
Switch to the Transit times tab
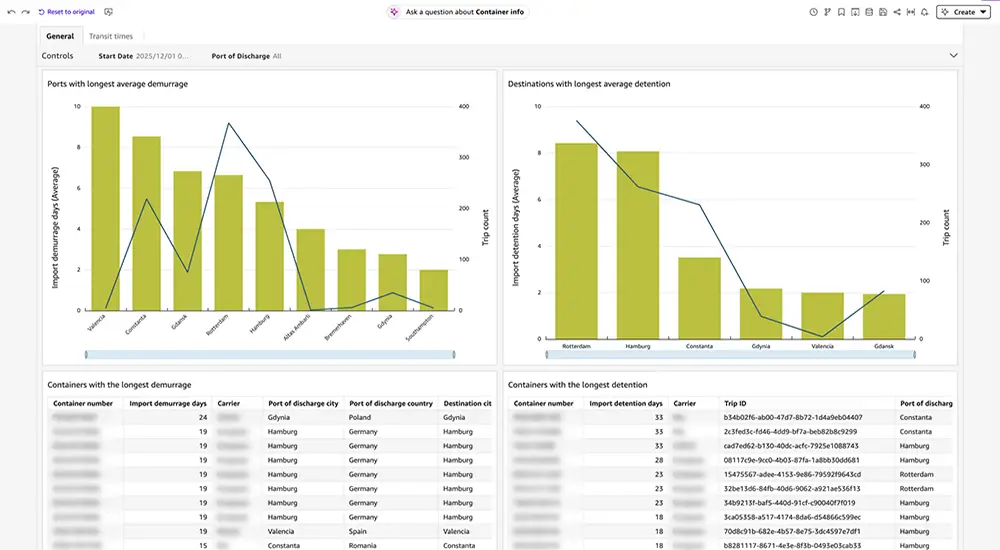point(110,36)
